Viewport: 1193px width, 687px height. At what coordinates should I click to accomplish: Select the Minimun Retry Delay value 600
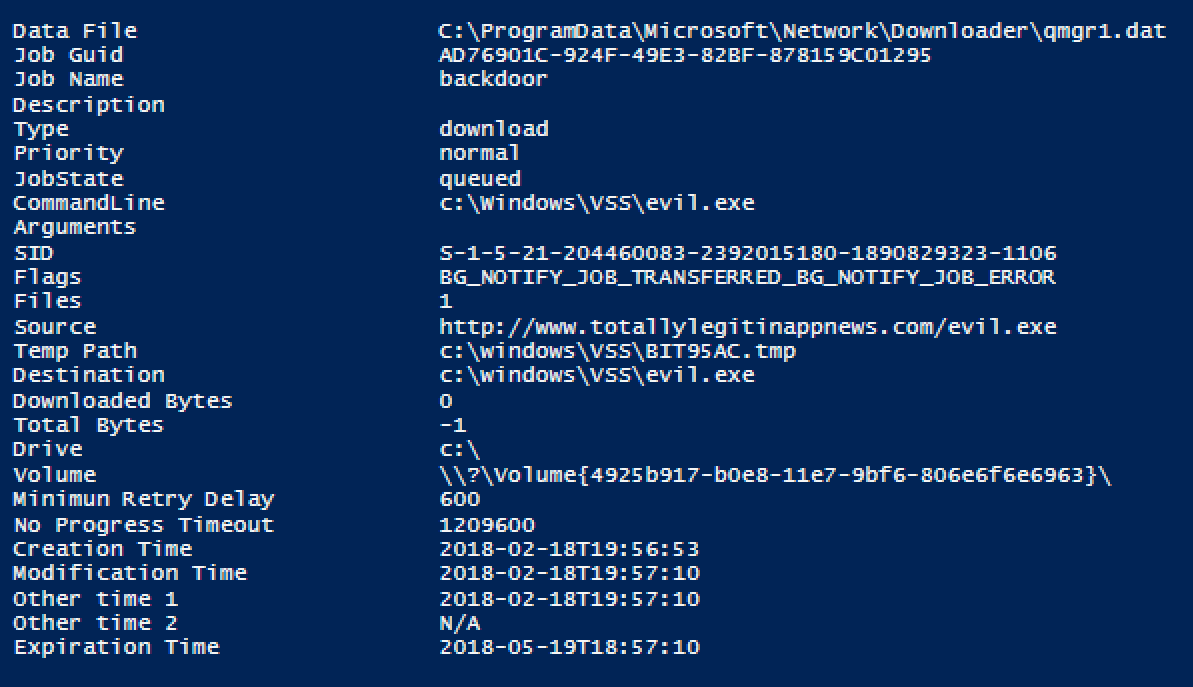pyautogui.click(x=460, y=500)
